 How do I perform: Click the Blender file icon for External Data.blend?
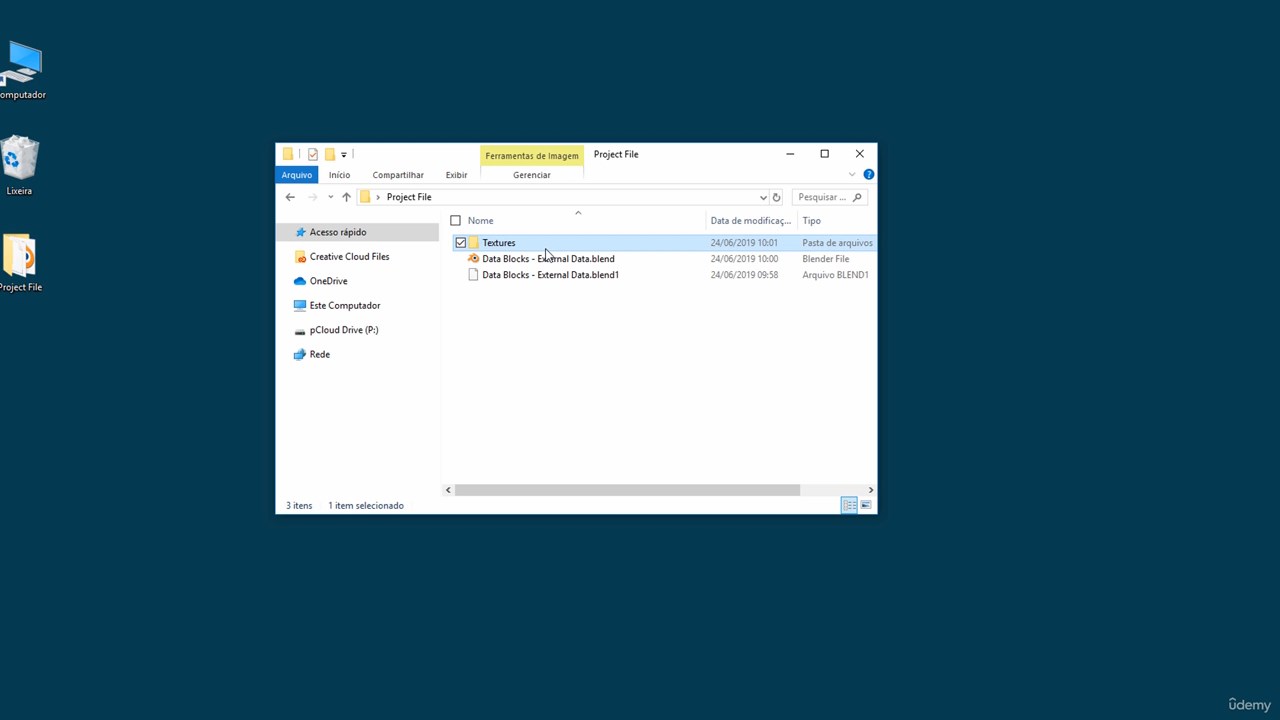pos(474,259)
